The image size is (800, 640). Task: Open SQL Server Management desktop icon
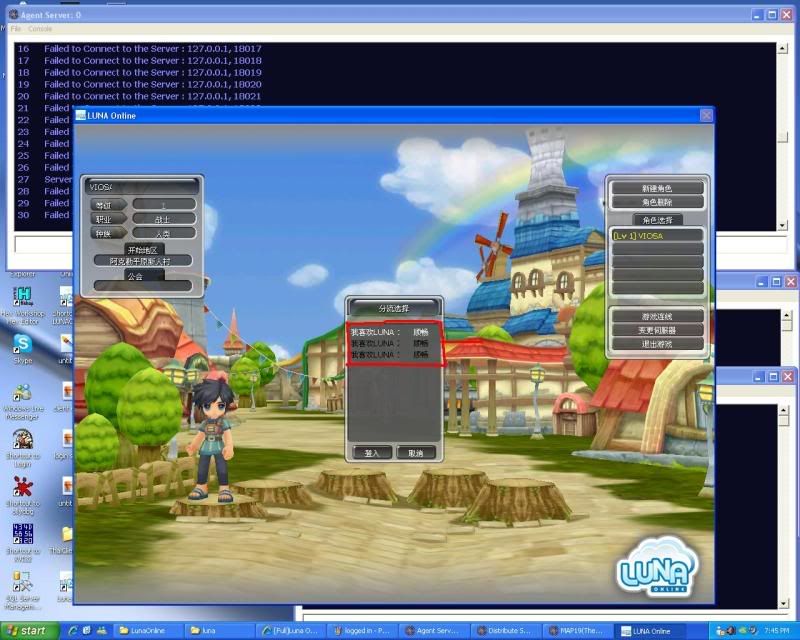tap(22, 583)
